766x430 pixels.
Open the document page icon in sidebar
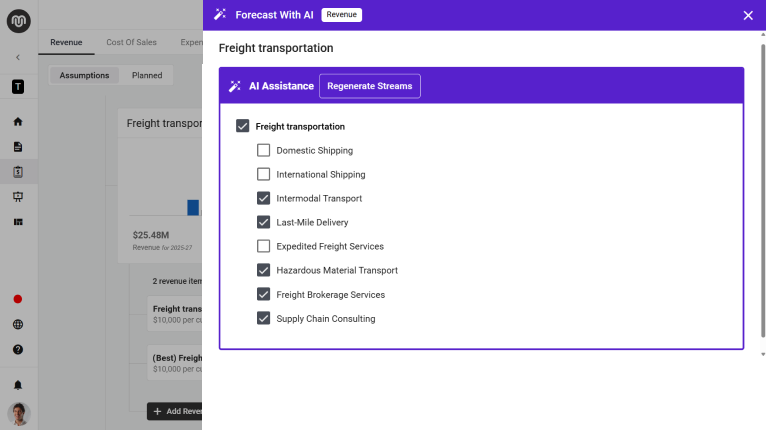click(18, 147)
